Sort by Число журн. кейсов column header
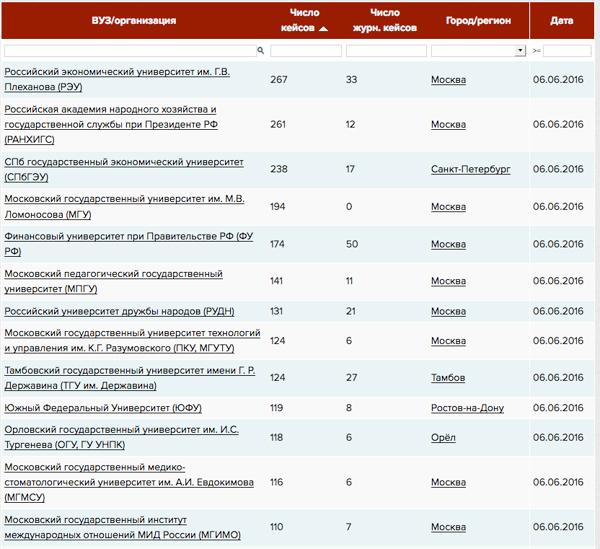The image size is (600, 549). 378,20
